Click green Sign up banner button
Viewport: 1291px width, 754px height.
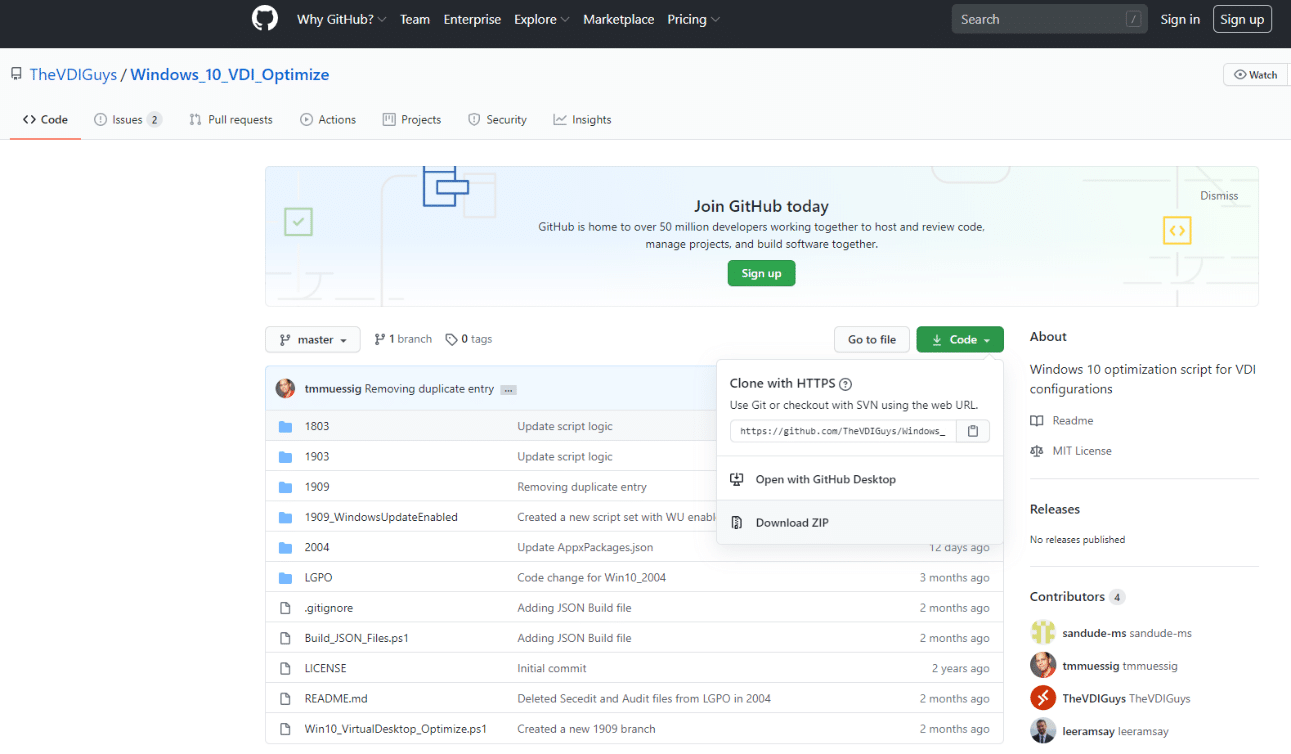click(x=761, y=273)
